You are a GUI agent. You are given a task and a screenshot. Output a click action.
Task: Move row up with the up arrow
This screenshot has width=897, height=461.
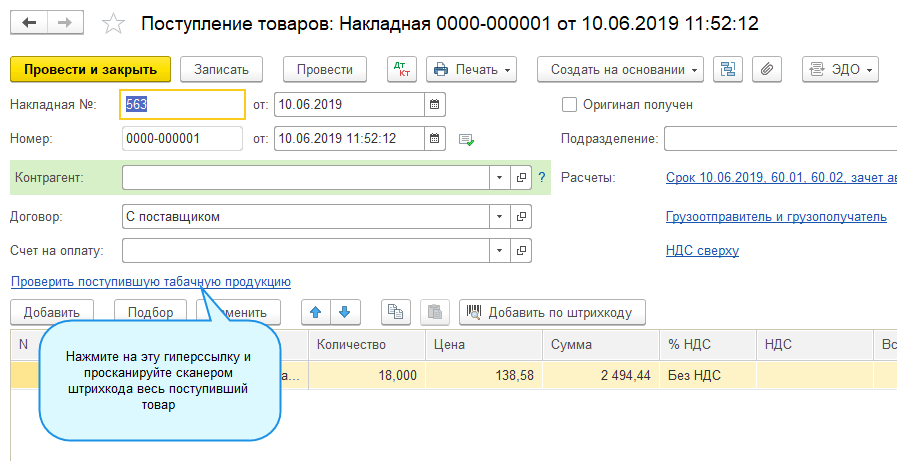317,312
